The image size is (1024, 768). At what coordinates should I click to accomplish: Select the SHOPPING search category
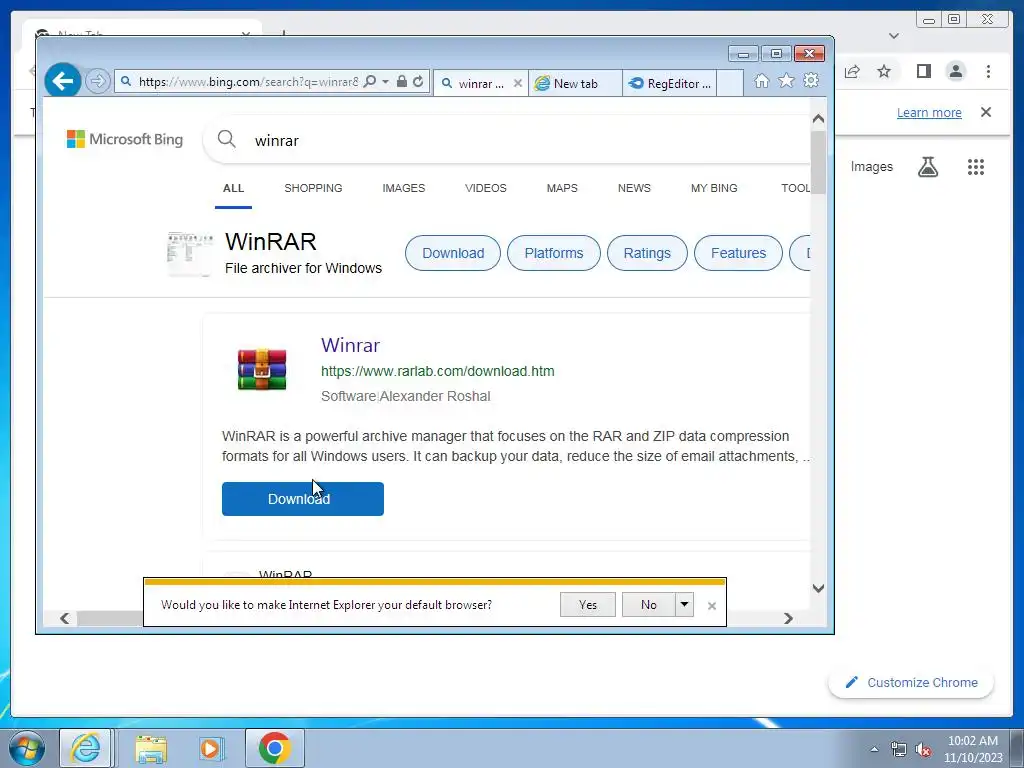[313, 188]
